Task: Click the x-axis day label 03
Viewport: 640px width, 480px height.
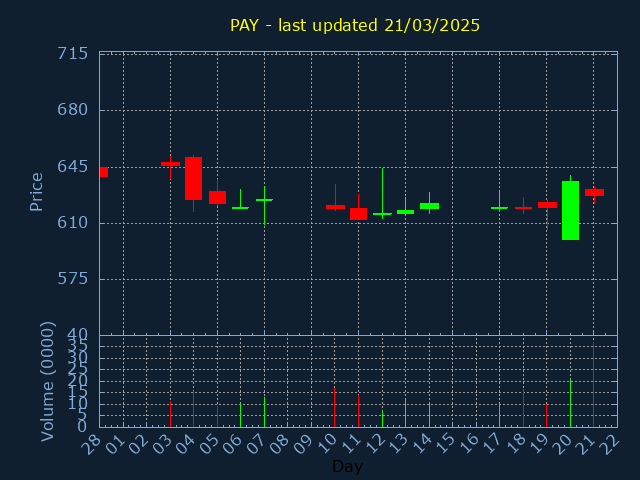Action: tap(162, 444)
